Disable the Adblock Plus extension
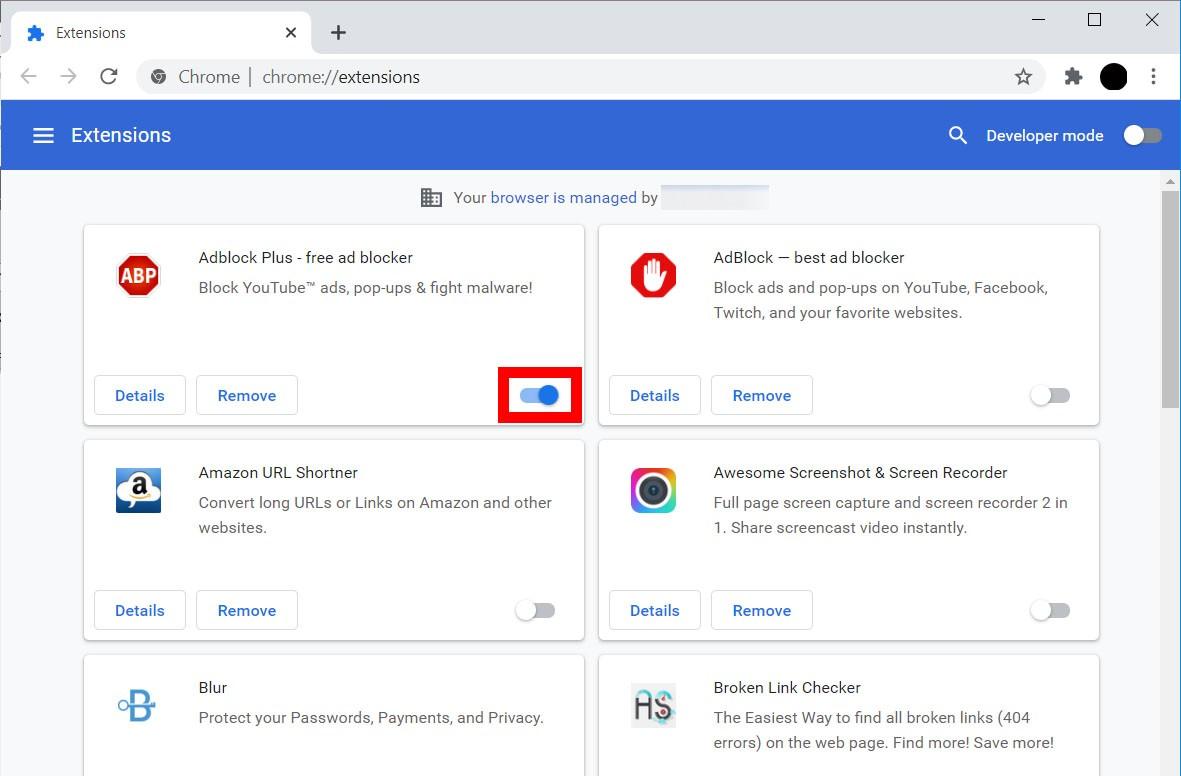The image size is (1181, 776). pos(539,395)
